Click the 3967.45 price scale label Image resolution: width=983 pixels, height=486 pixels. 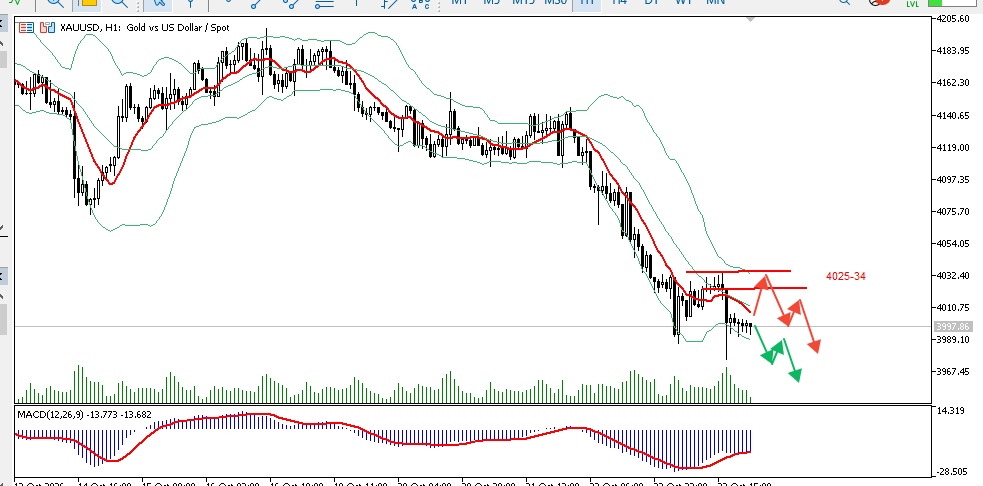(954, 371)
